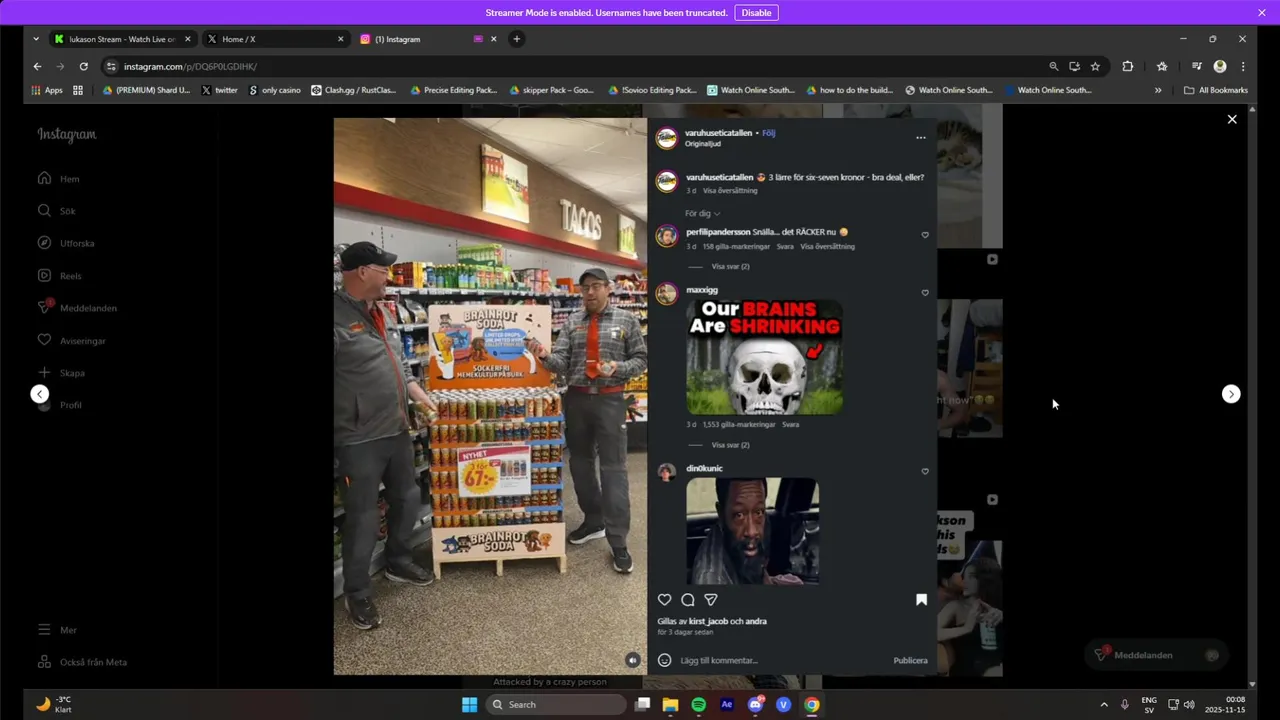
Task: Open Meddelanden in the sidebar
Action: pos(77,308)
